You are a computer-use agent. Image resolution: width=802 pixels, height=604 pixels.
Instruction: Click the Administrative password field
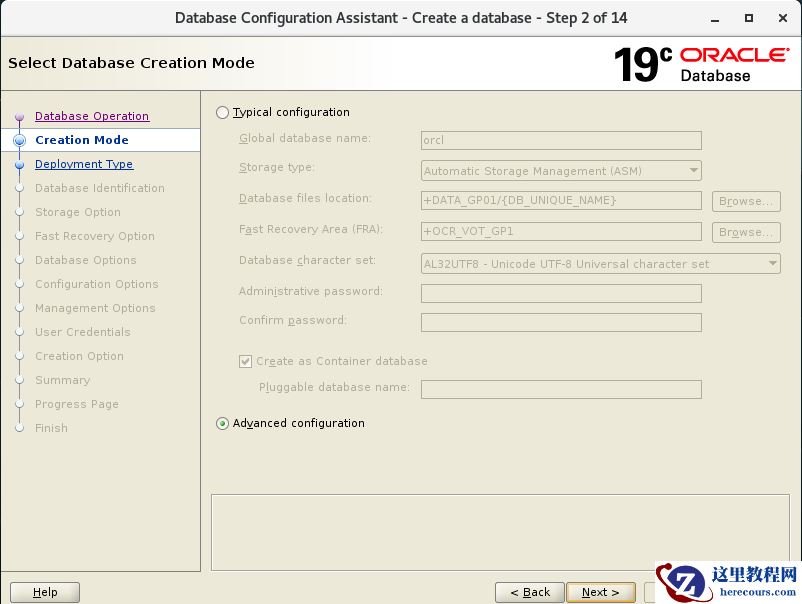coord(561,294)
